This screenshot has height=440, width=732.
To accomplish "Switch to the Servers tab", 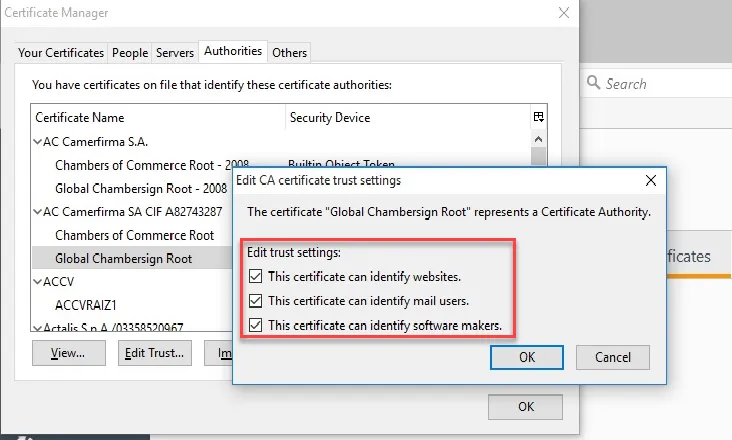I will pos(175,52).
